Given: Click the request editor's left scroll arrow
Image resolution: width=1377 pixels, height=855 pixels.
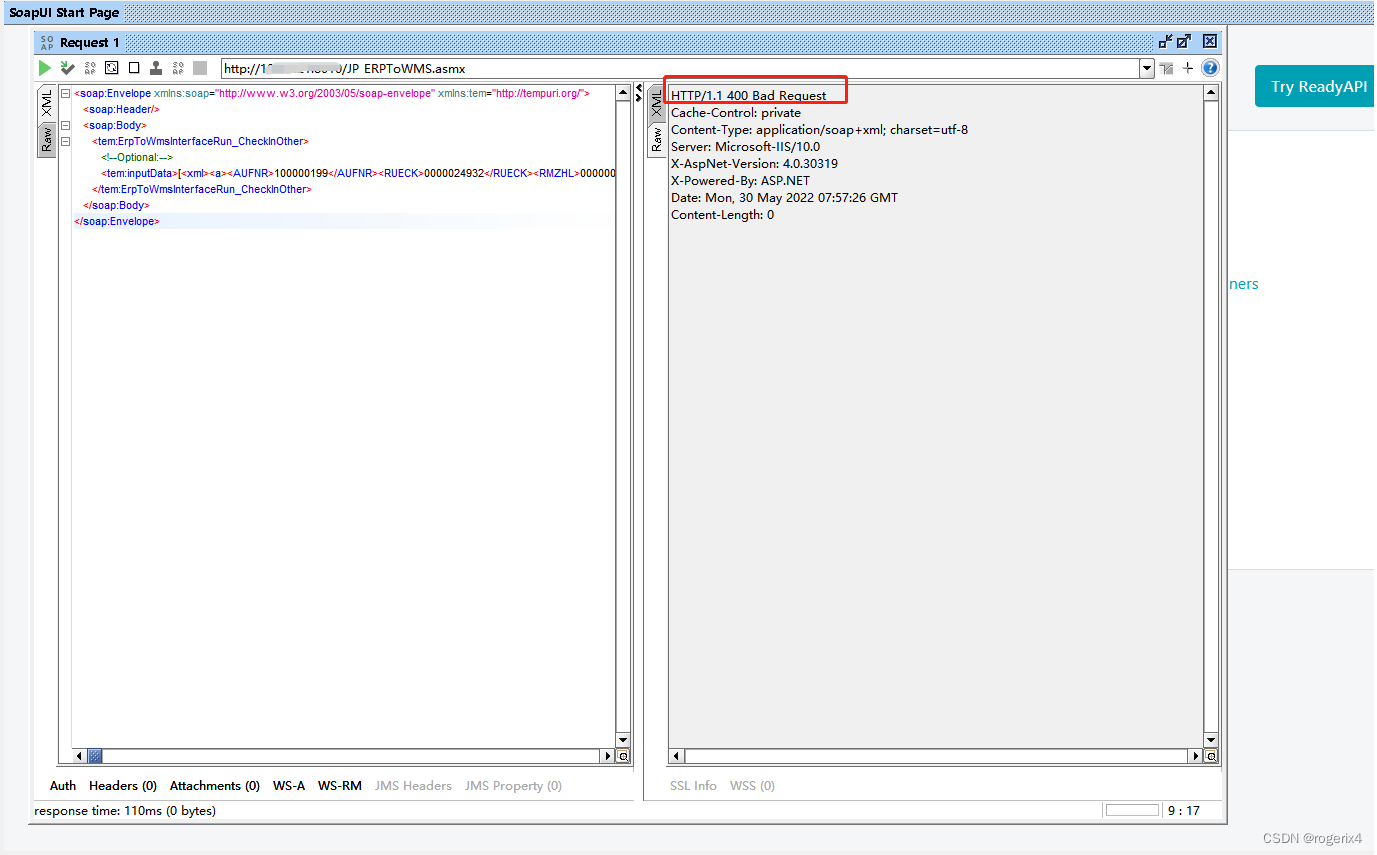Looking at the screenshot, I should [80, 756].
